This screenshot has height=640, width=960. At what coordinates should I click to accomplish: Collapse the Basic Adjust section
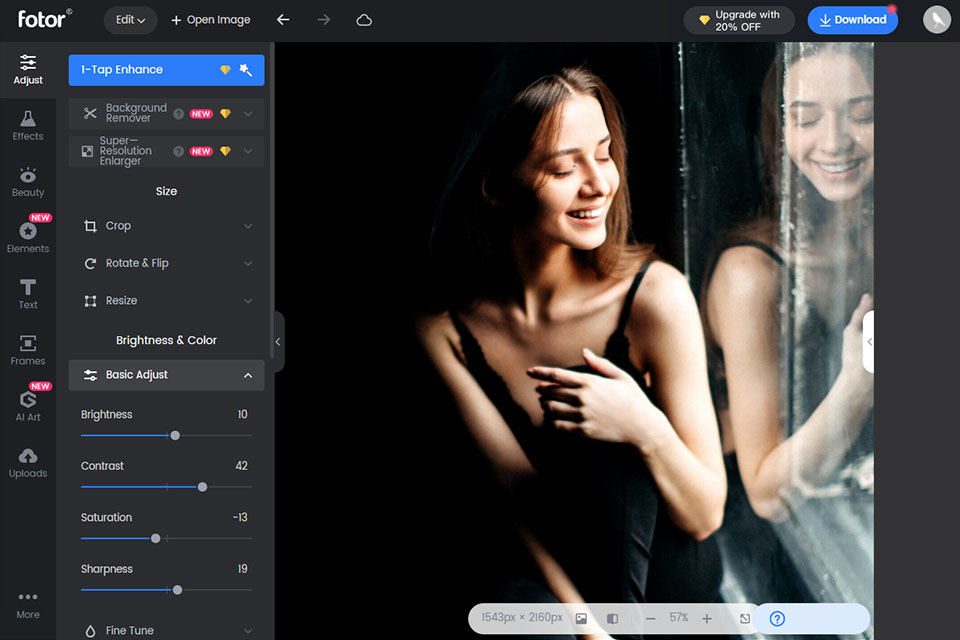click(248, 375)
